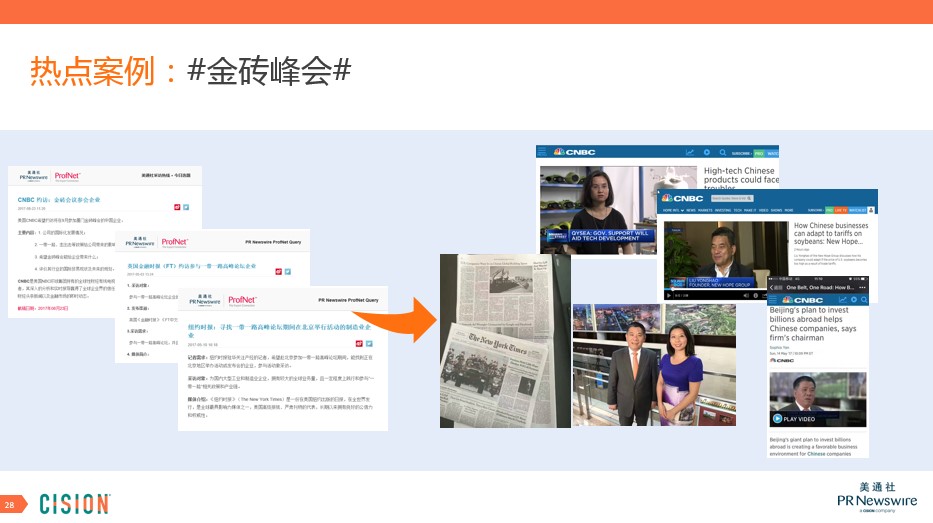Click blue Twitter share icon on FT query
Image resolution: width=933 pixels, height=523 pixels.
coord(288,272)
